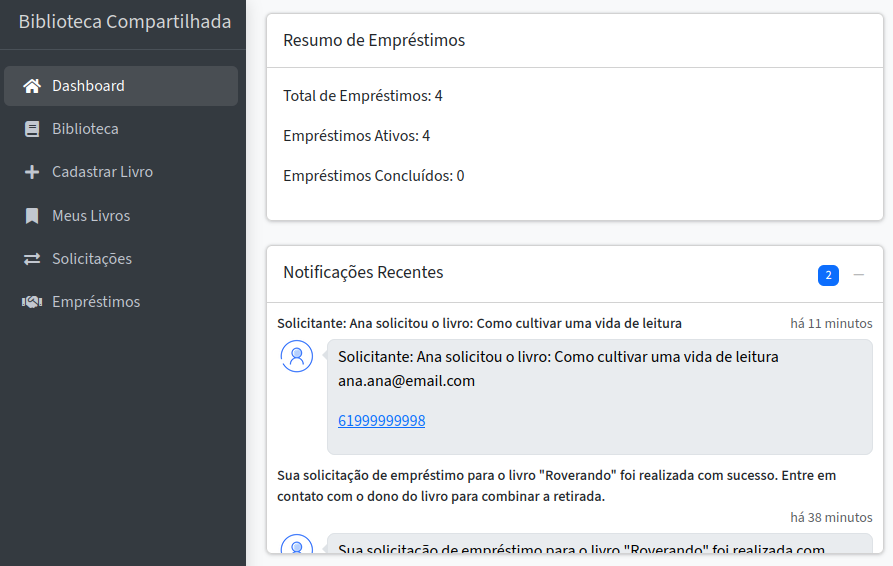Go to Cadastrar Livro page
The width and height of the screenshot is (893, 566).
121,172
